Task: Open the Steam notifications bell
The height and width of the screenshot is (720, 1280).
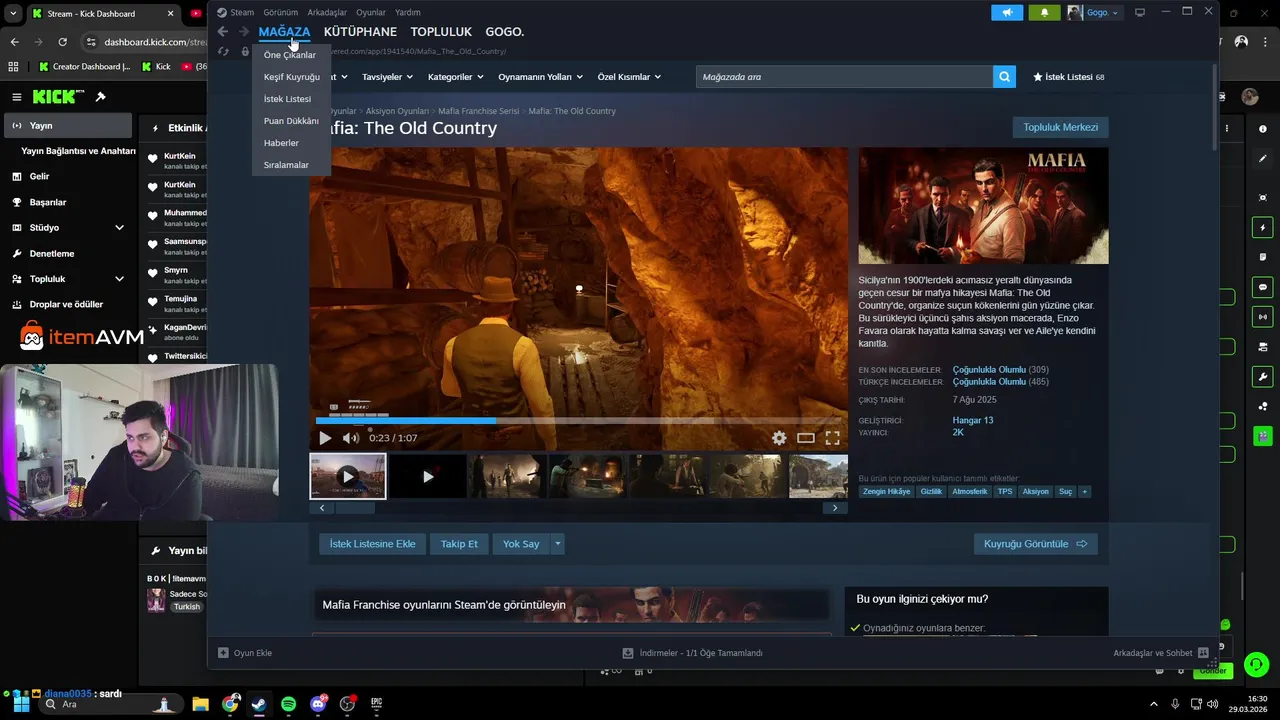Action: coord(1044,12)
